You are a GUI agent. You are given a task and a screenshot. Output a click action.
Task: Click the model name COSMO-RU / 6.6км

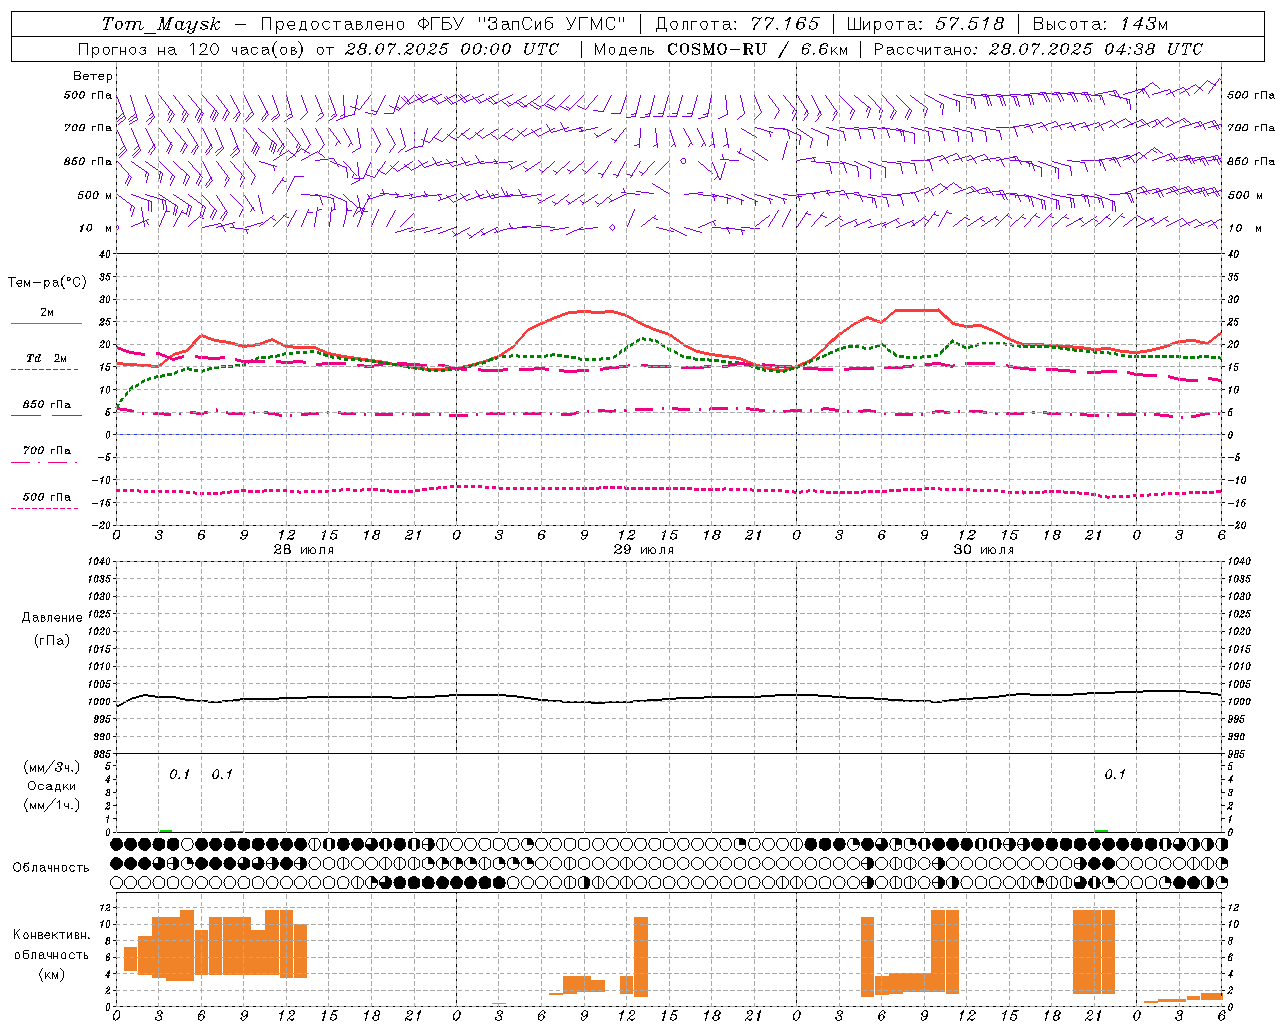click(x=758, y=49)
